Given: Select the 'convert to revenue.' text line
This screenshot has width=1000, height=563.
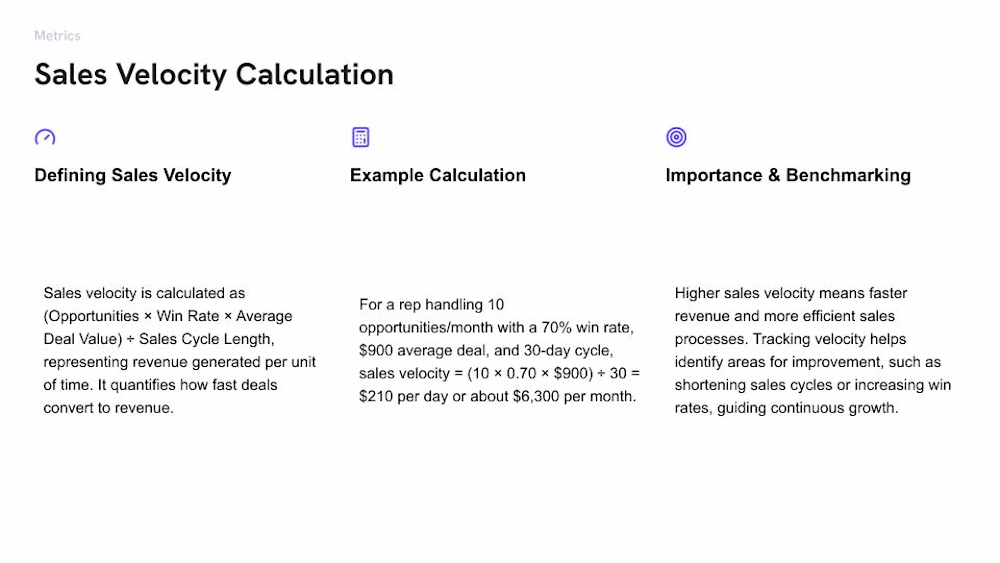Looking at the screenshot, I should click(108, 408).
